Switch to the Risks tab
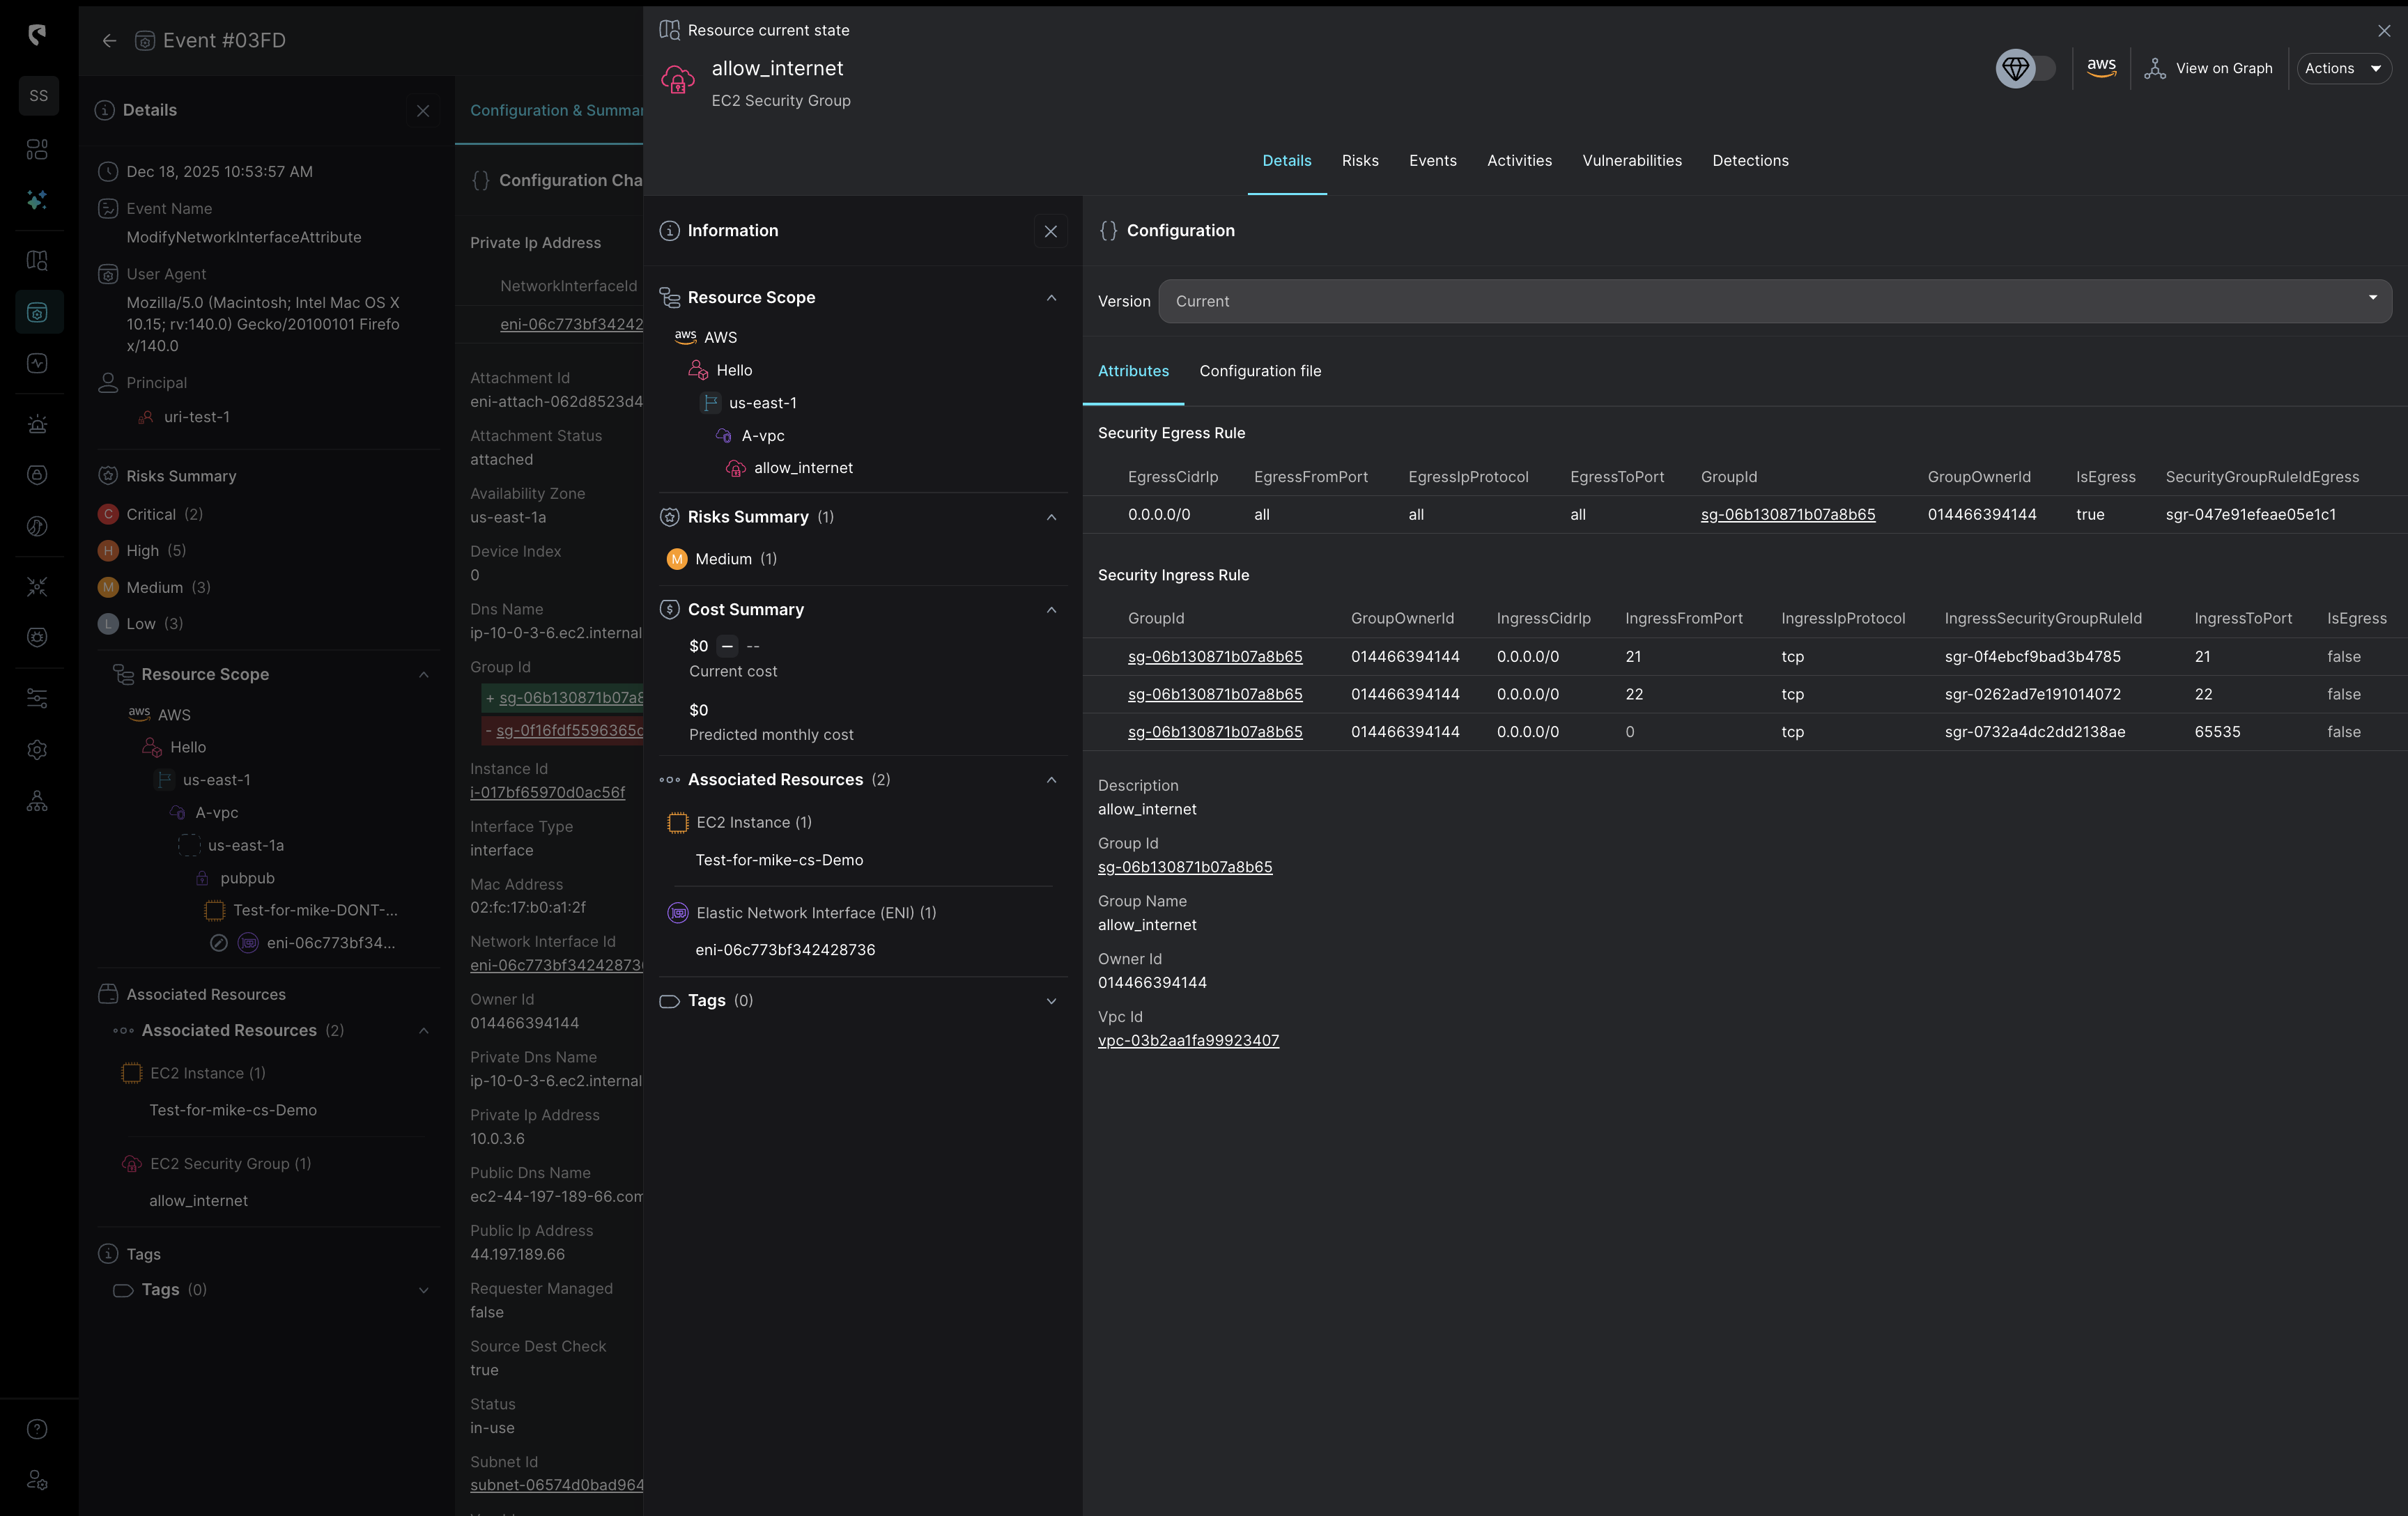This screenshot has height=1516, width=2408. [1359, 160]
